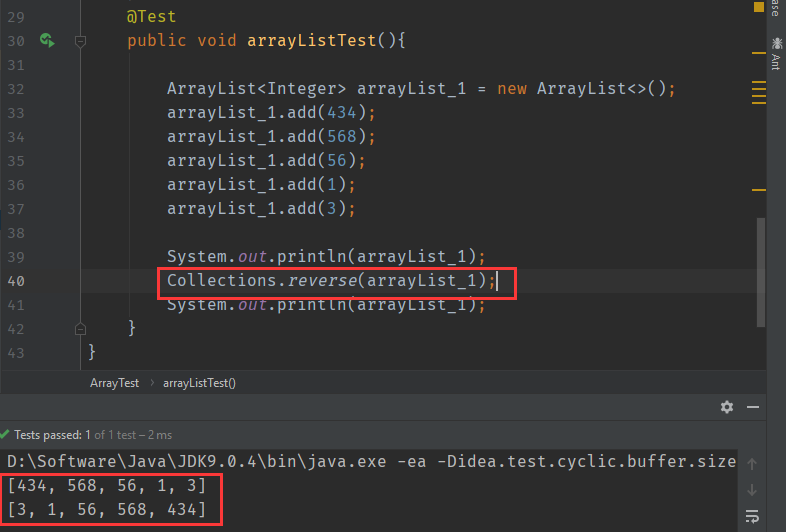
Task: Click the new ArrayList<>() declaration line
Action: point(421,89)
